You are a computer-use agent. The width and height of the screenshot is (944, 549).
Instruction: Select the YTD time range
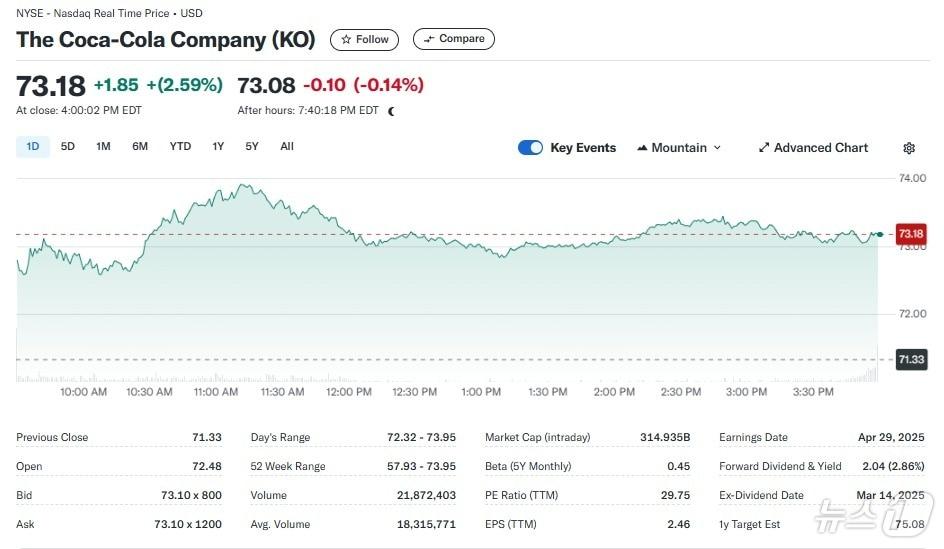(180, 147)
